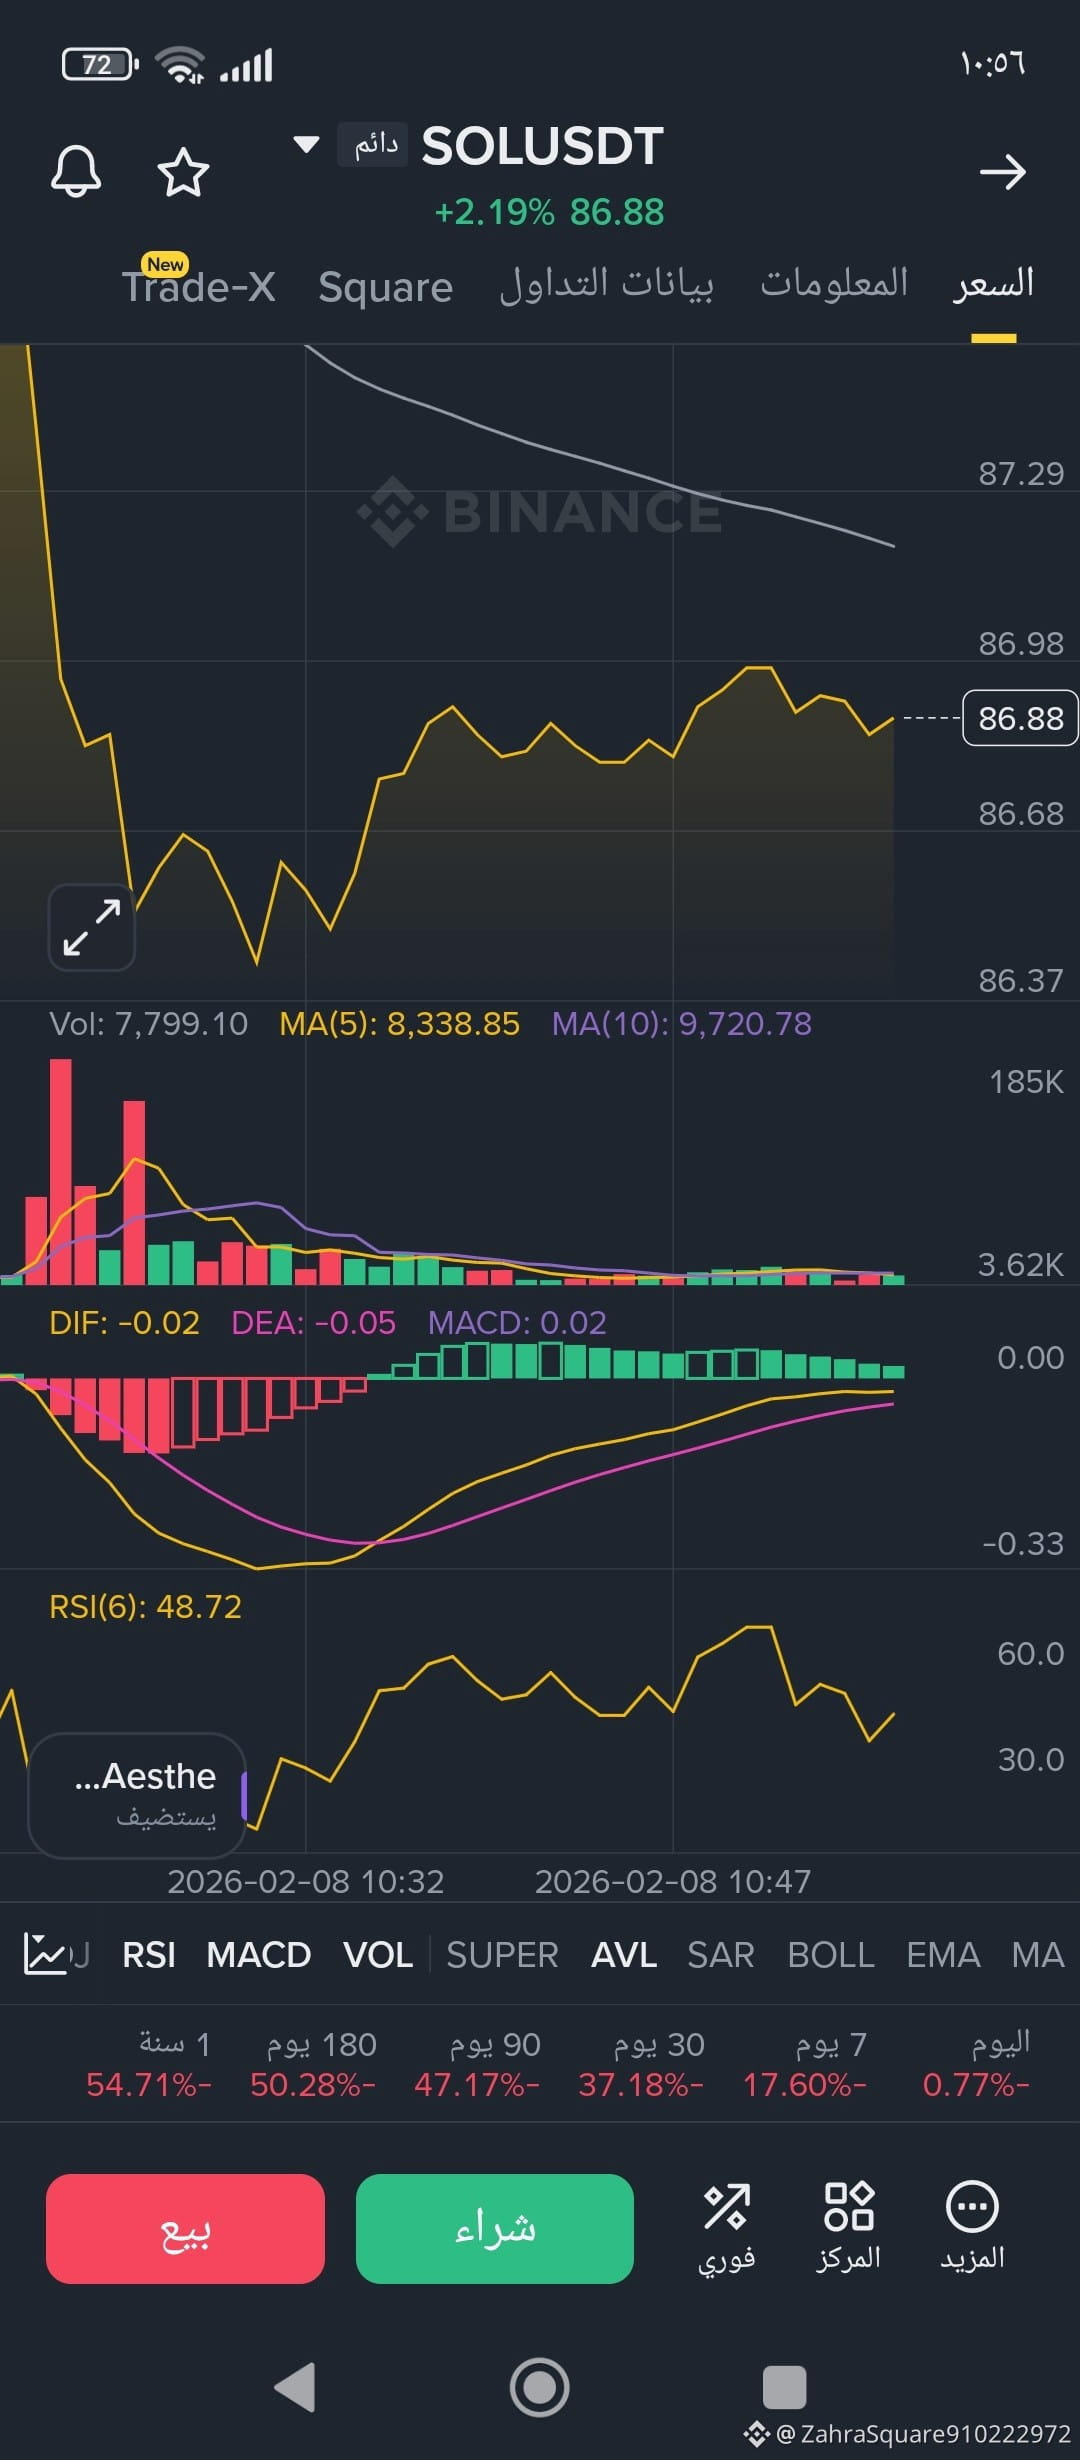Screen dimensions: 1080x2460
Task: Toggle AVL indicator
Action: (624, 1955)
